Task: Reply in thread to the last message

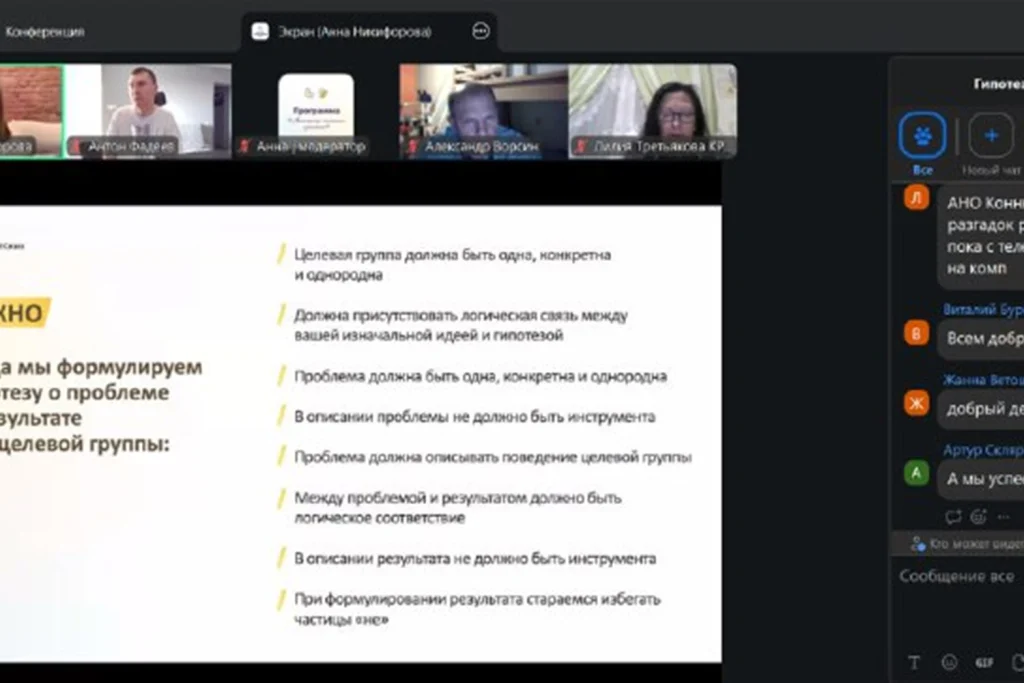Action: pos(953,517)
